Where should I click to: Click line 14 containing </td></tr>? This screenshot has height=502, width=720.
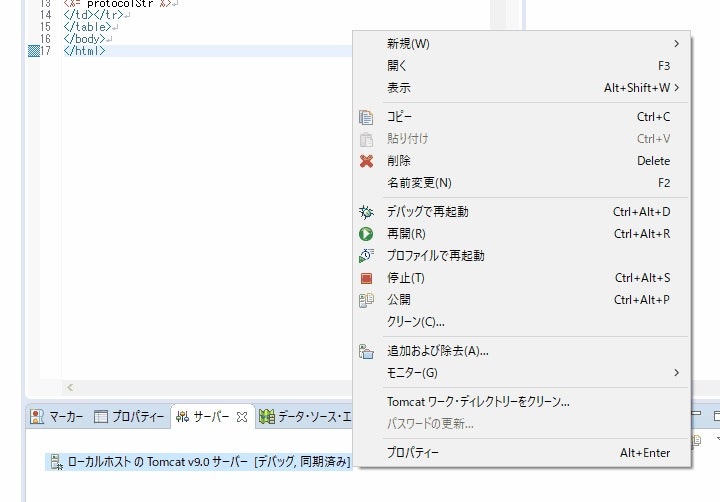94,15
